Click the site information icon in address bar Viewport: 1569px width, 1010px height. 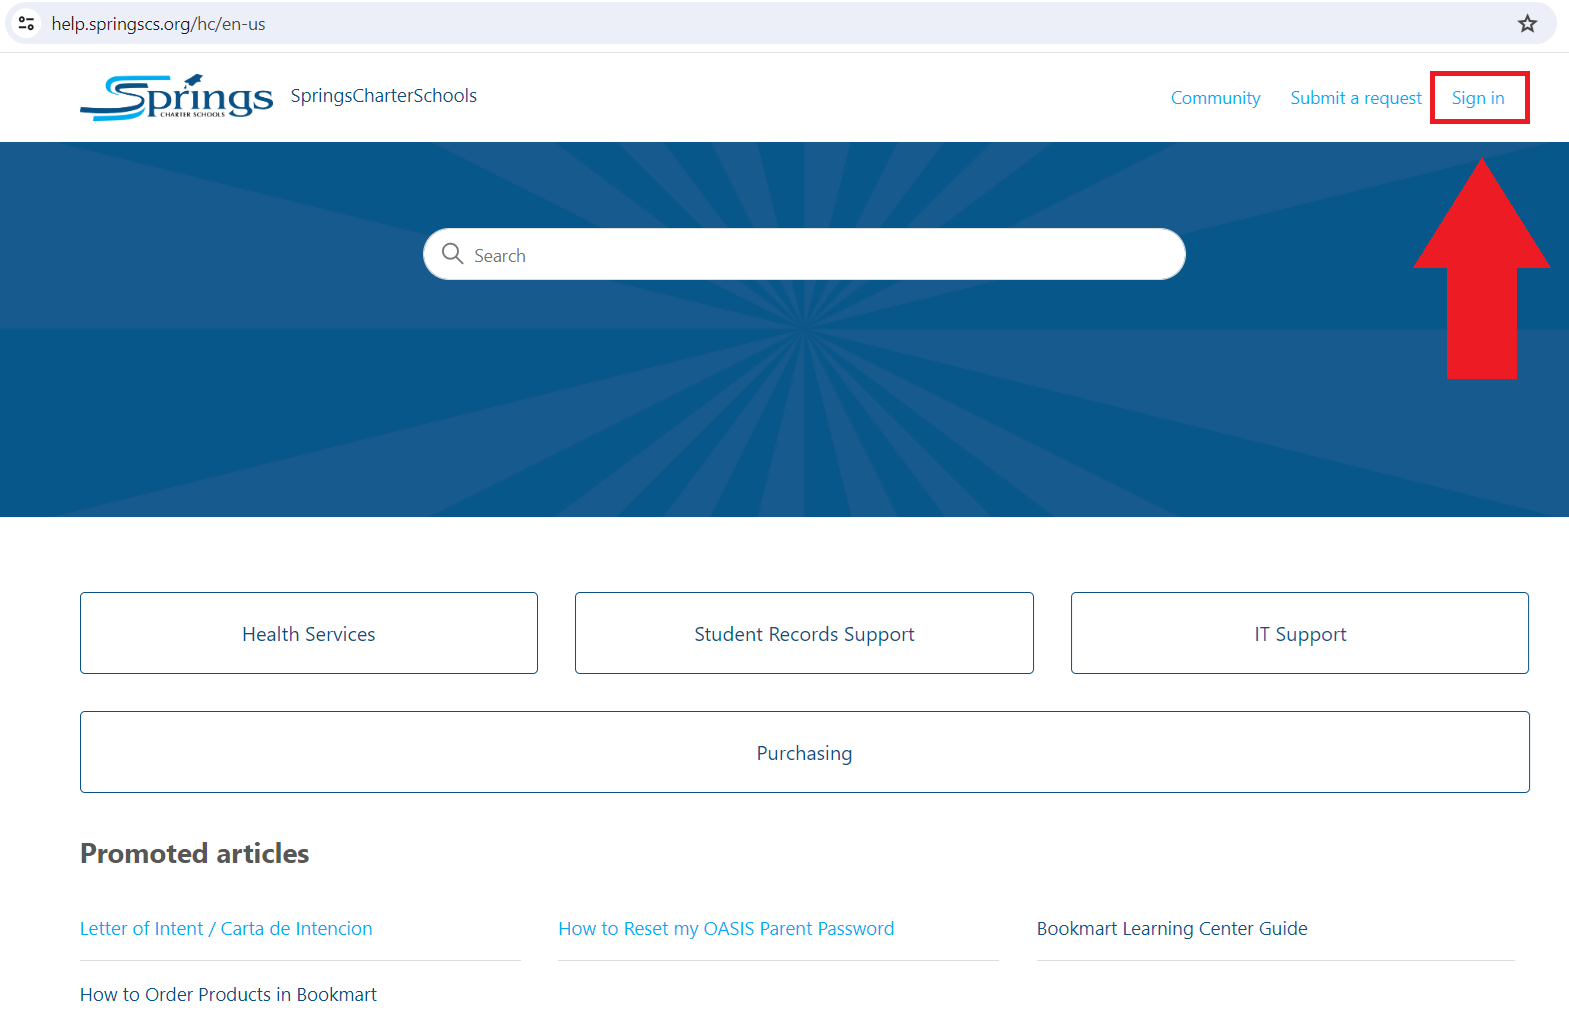pos(27,24)
